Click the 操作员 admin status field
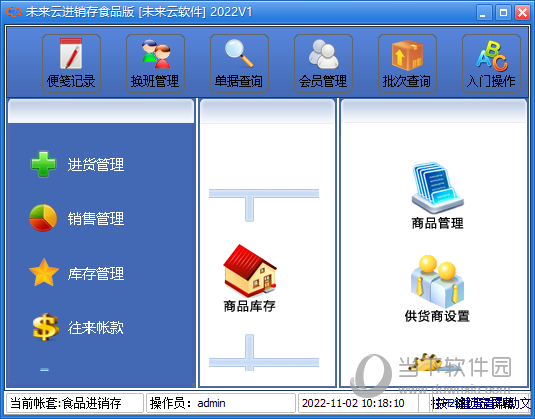This screenshot has width=535, height=419. click(221, 403)
